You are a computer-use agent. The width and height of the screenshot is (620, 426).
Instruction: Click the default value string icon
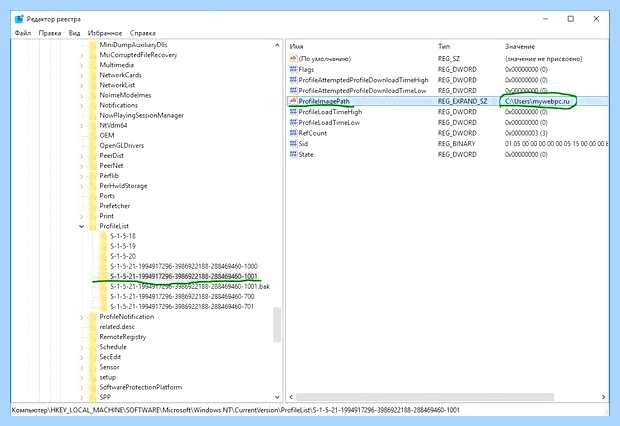point(293,59)
